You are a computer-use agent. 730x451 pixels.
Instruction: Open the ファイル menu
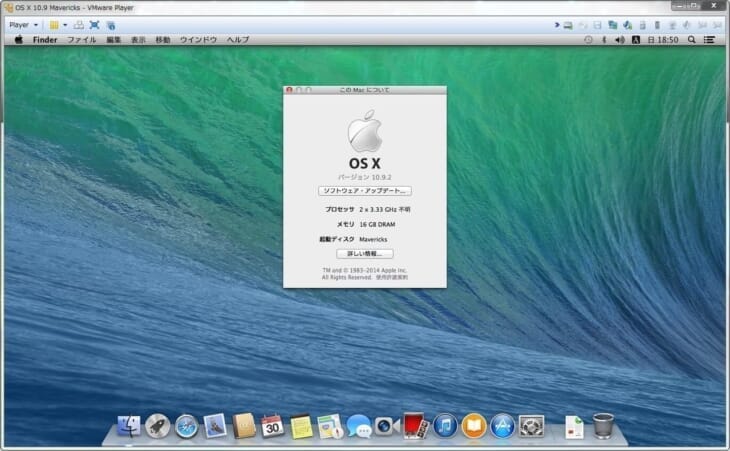tap(81, 40)
